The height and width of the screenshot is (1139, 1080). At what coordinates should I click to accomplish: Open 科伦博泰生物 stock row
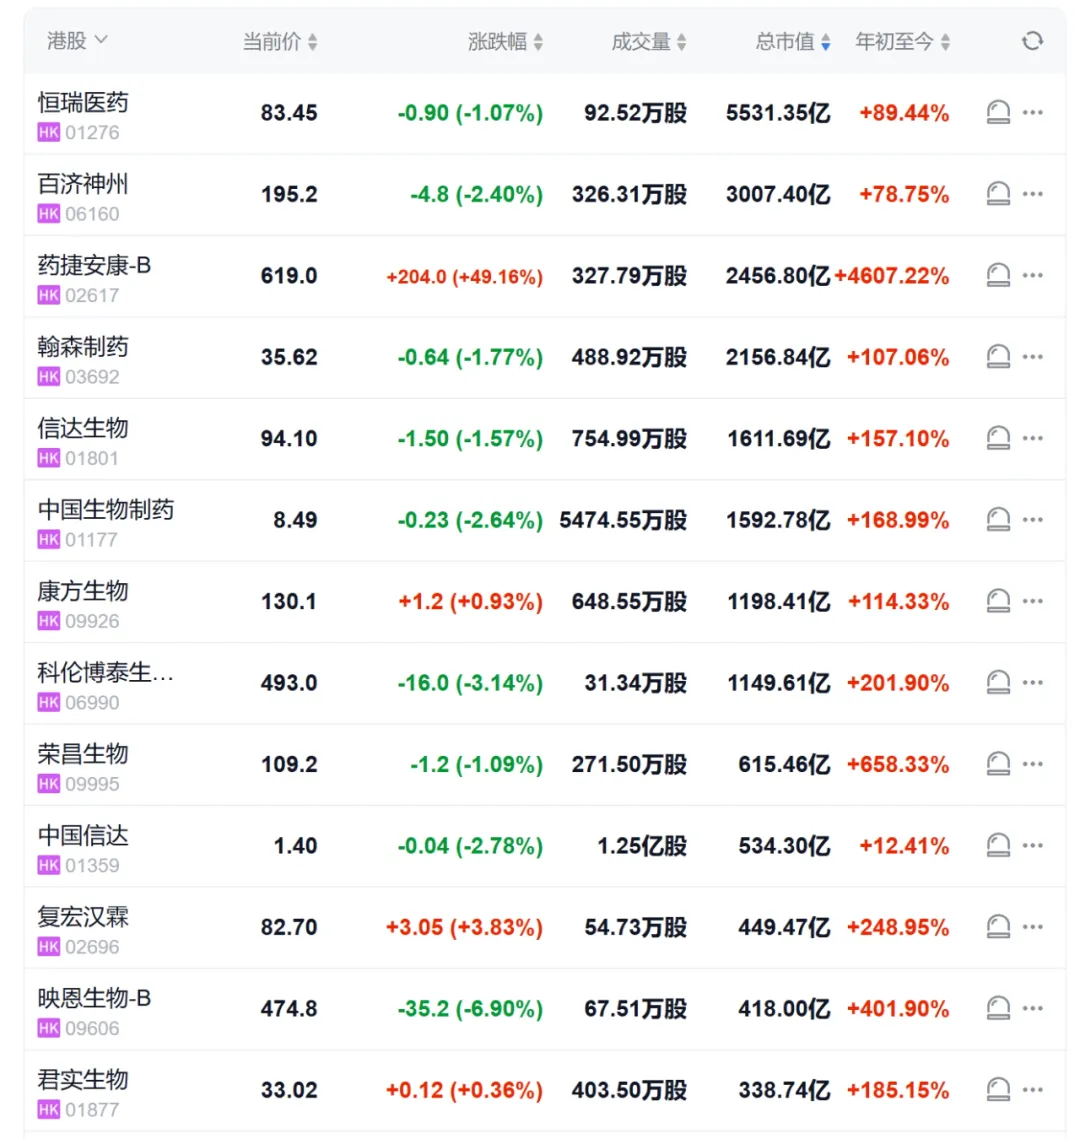(106, 673)
